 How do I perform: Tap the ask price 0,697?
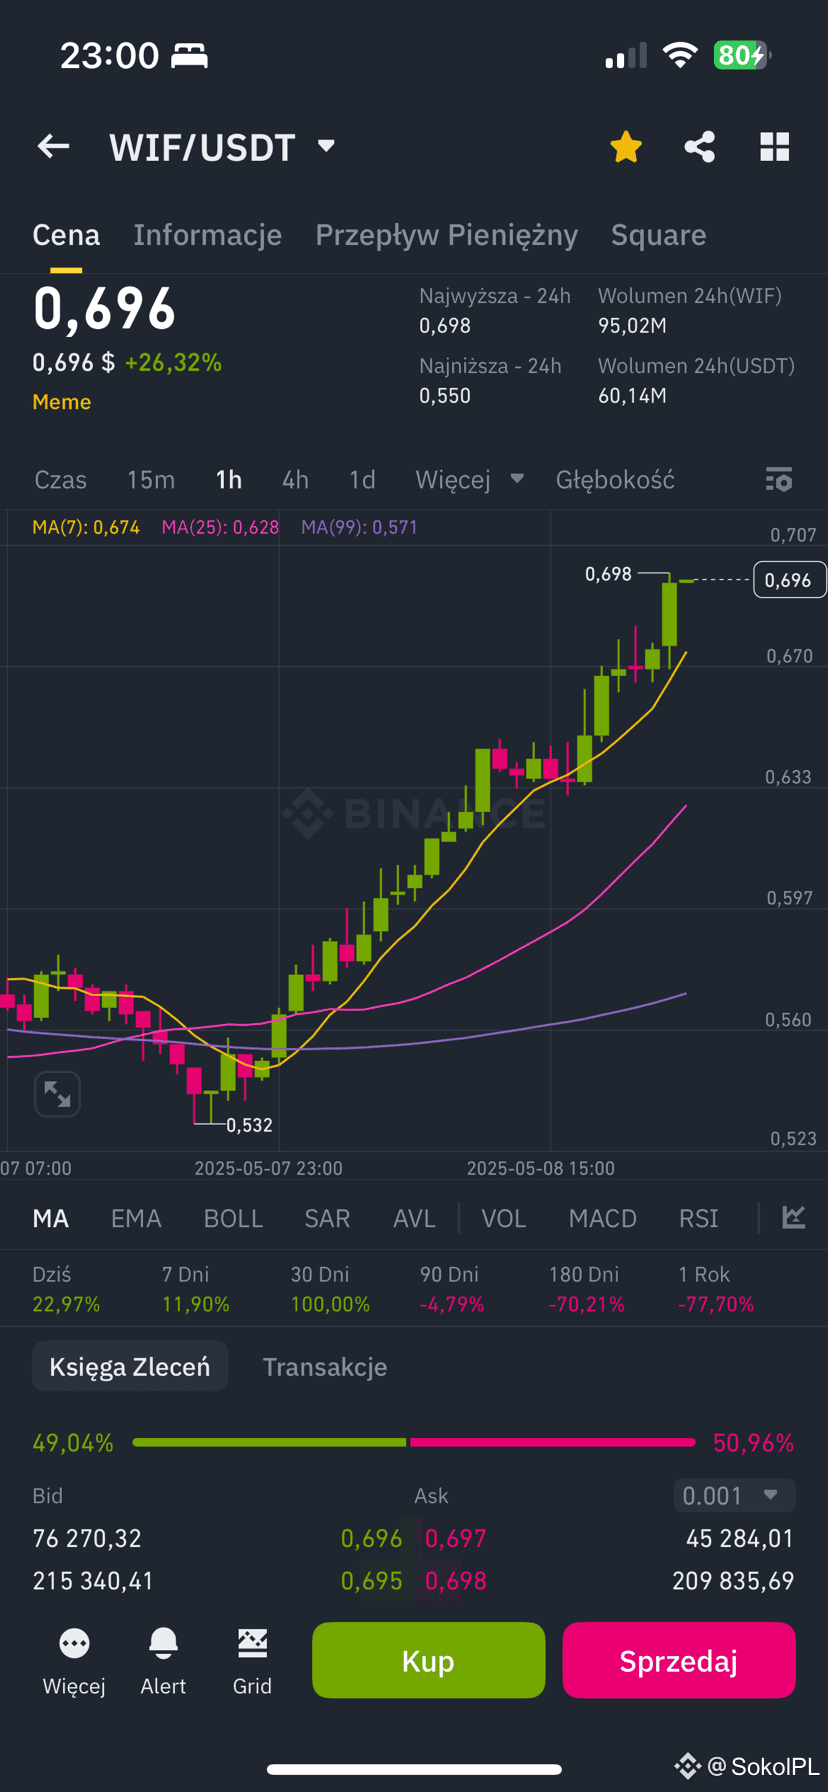(x=456, y=1539)
